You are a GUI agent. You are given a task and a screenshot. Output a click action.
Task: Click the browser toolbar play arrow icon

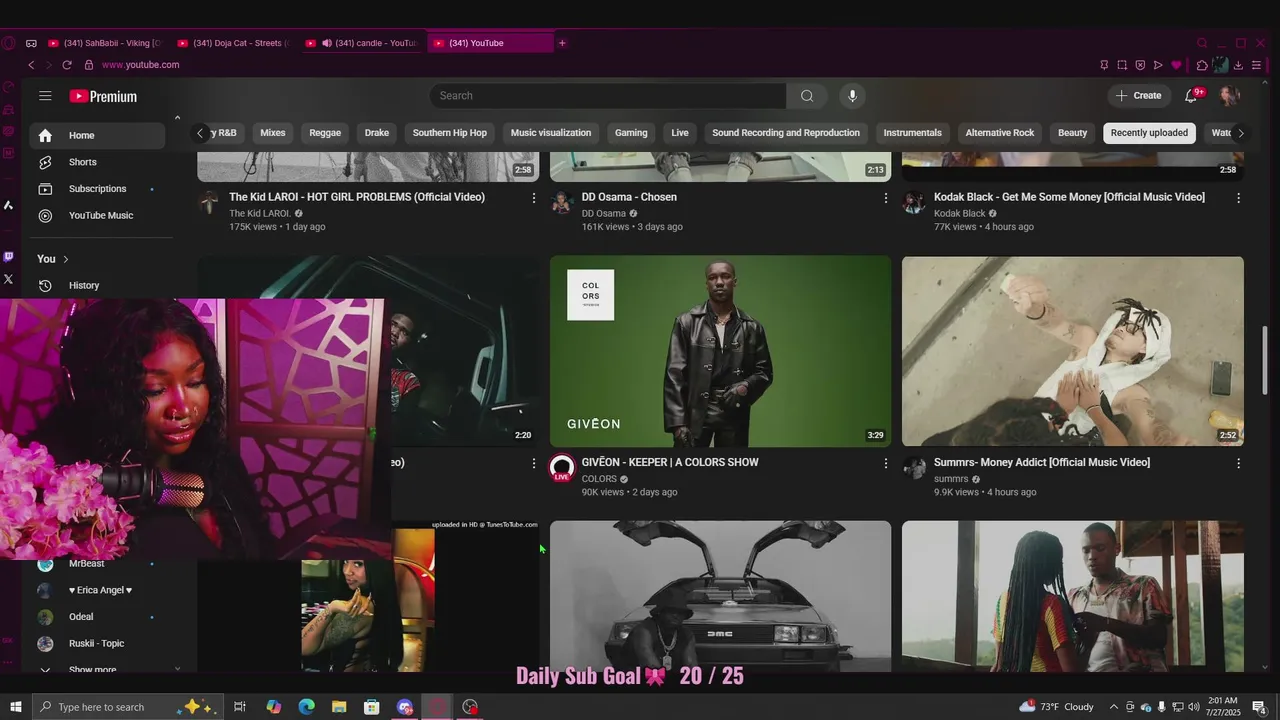[x=1158, y=65]
